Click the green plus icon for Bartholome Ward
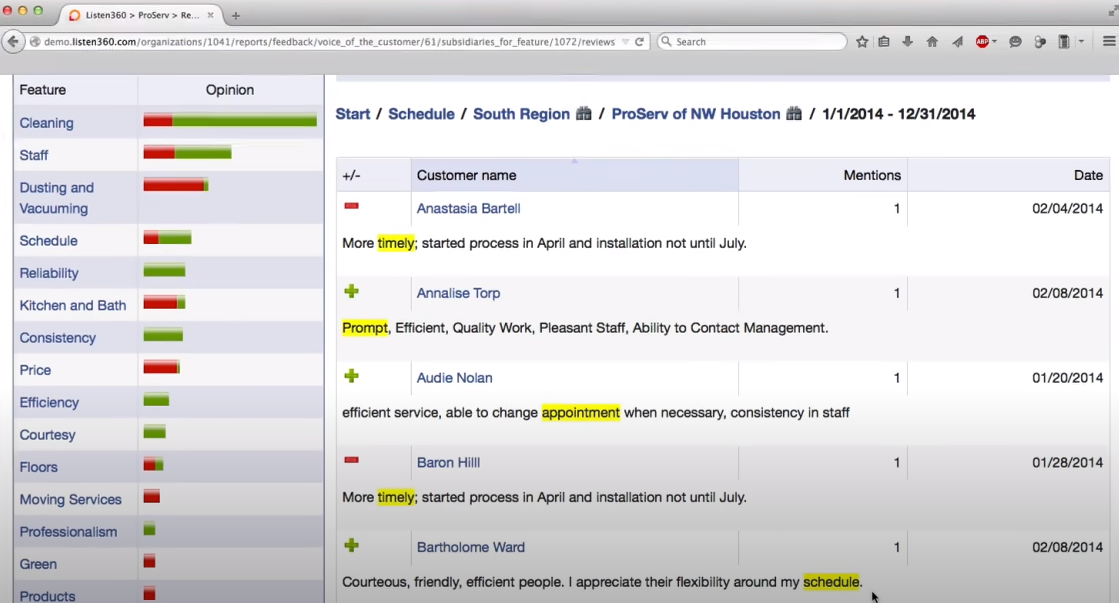Screen dimensions: 1119x603 pyautogui.click(x=351, y=545)
